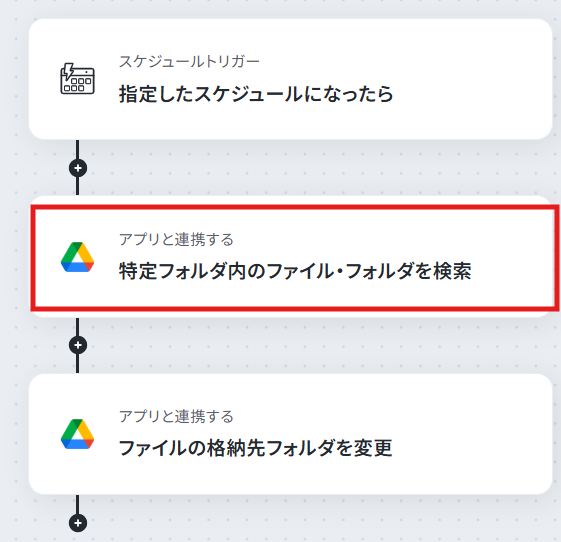The image size is (561, 542).
Task: Click blank area right of the trigger title
Action: [x=472, y=94]
